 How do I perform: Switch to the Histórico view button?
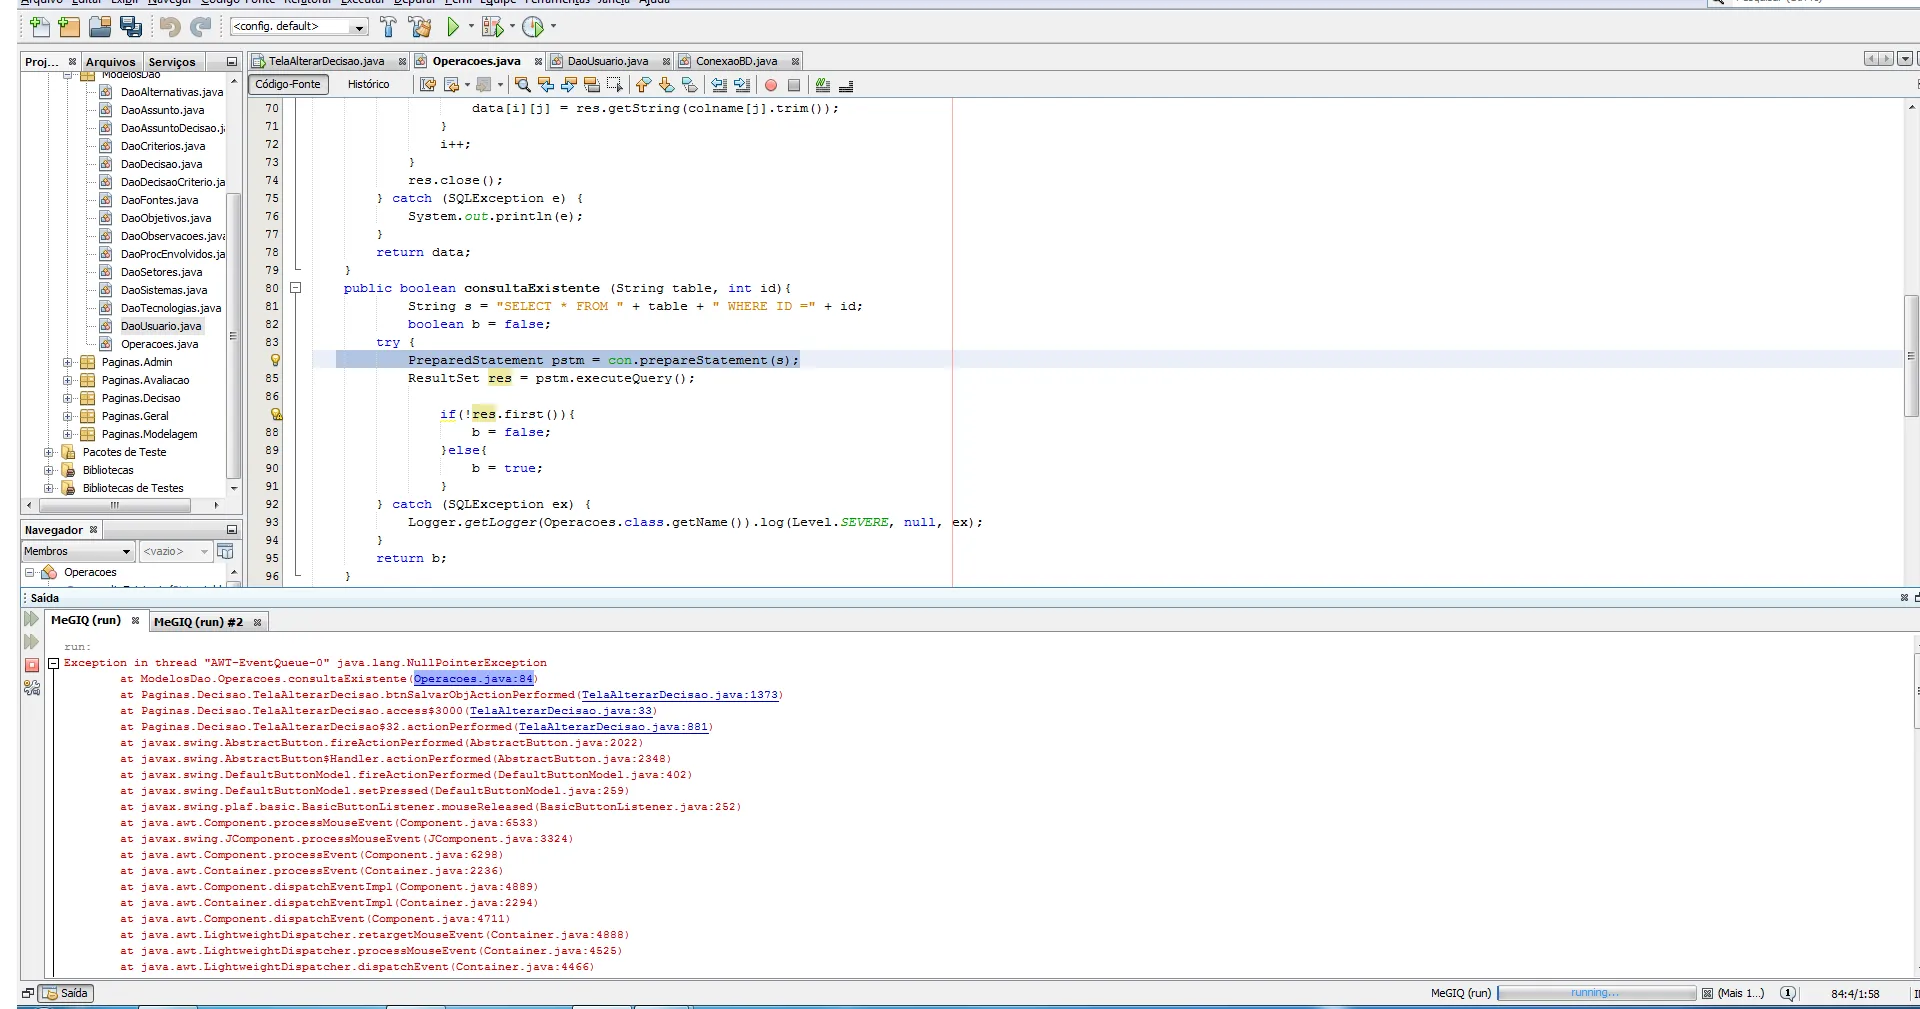click(x=368, y=85)
